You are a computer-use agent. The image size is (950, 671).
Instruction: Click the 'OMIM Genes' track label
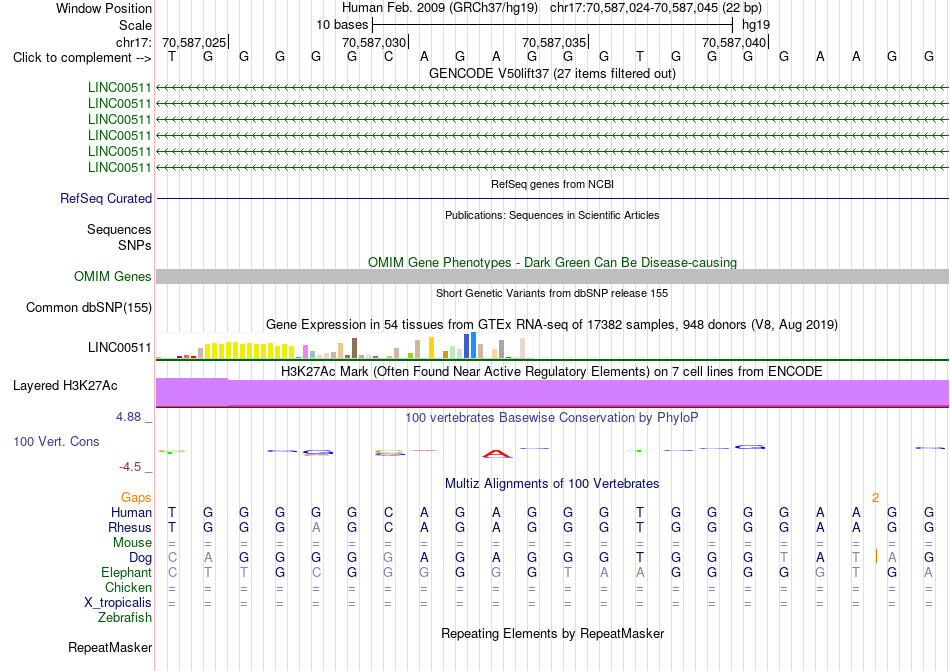pyautogui.click(x=113, y=277)
